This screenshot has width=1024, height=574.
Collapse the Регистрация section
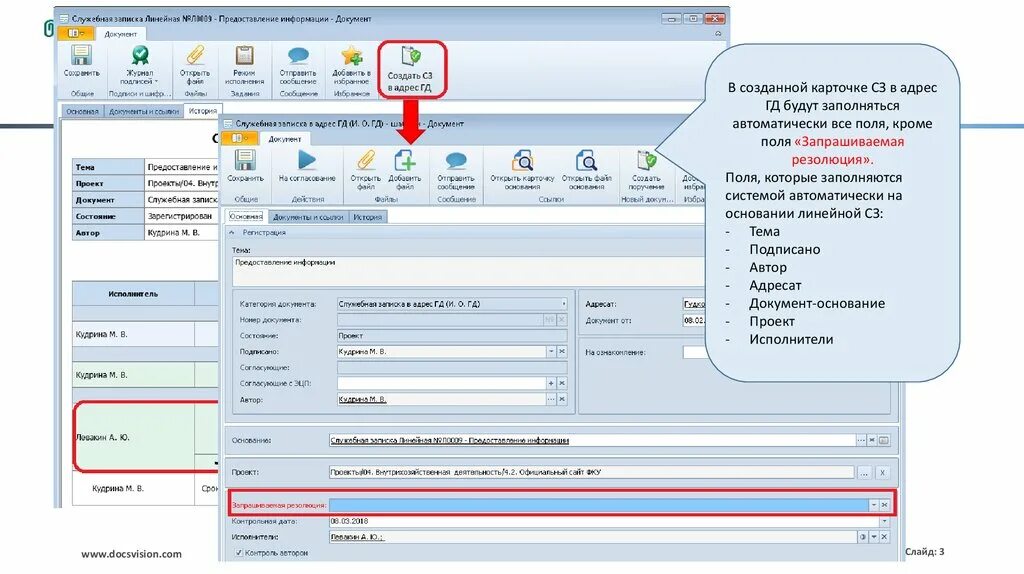pos(232,232)
